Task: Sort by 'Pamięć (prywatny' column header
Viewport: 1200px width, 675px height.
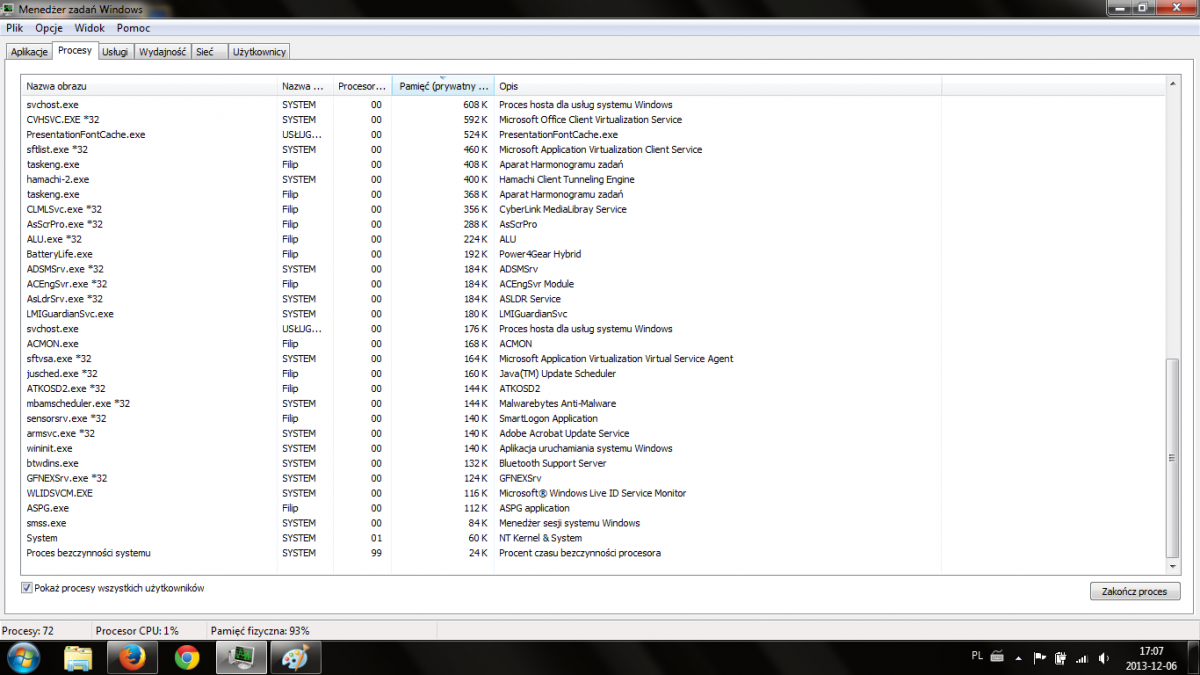Action: 443,87
